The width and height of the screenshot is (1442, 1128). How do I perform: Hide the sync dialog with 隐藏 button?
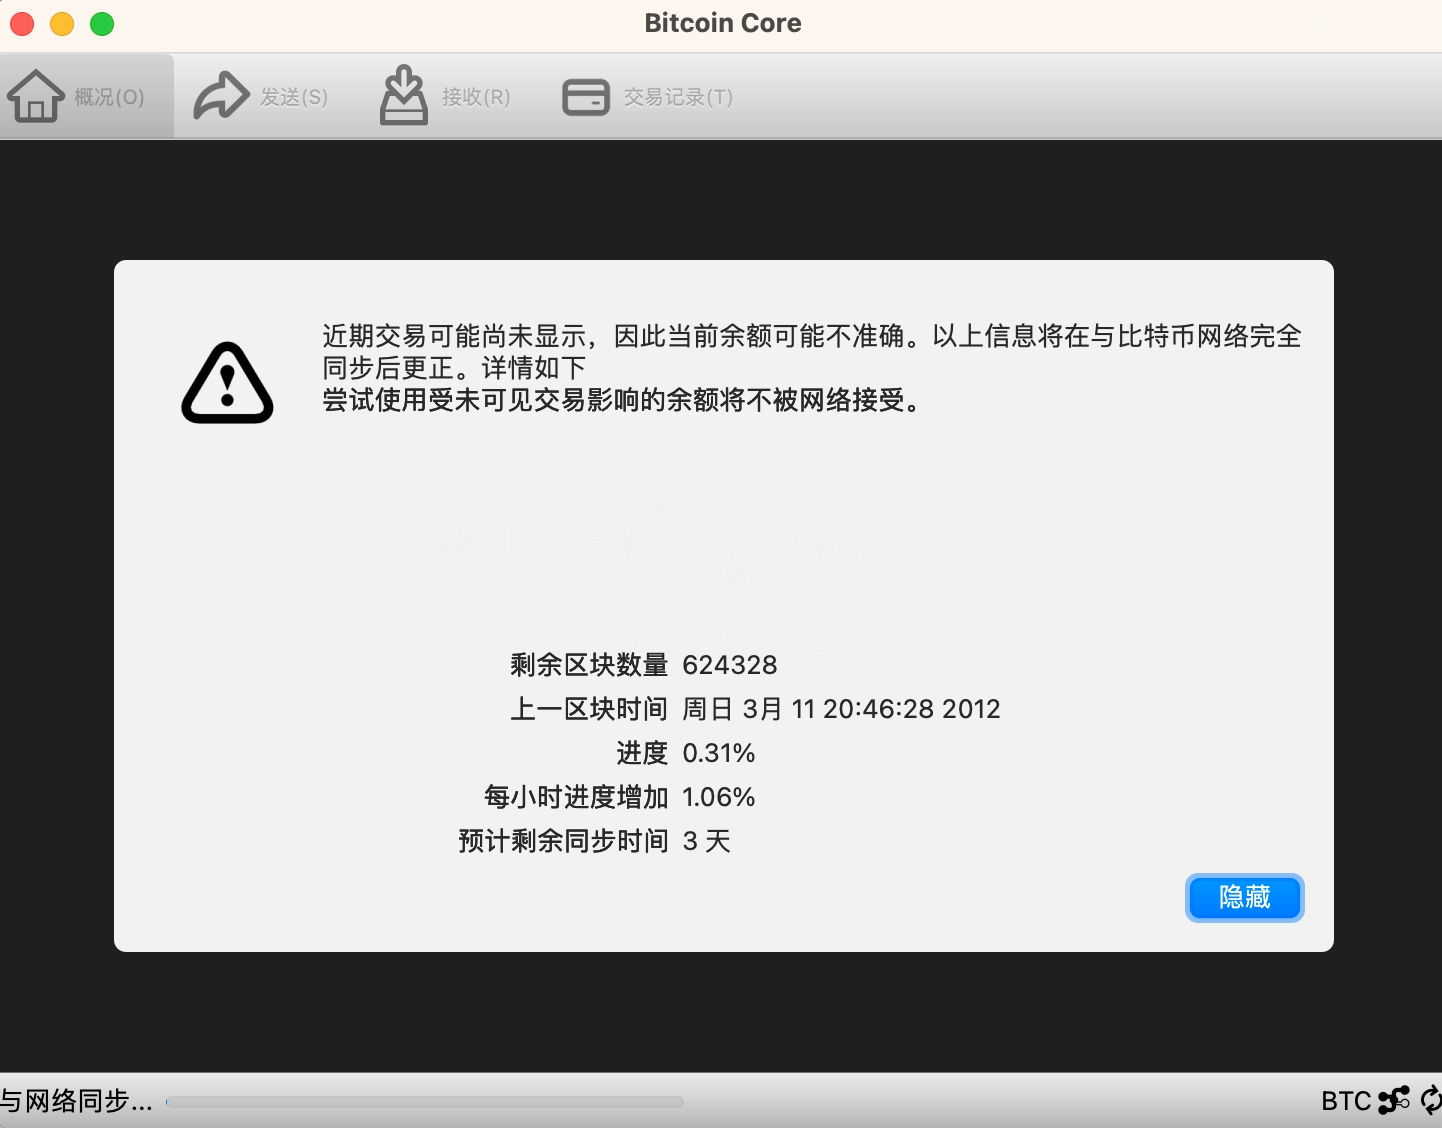pos(1245,897)
